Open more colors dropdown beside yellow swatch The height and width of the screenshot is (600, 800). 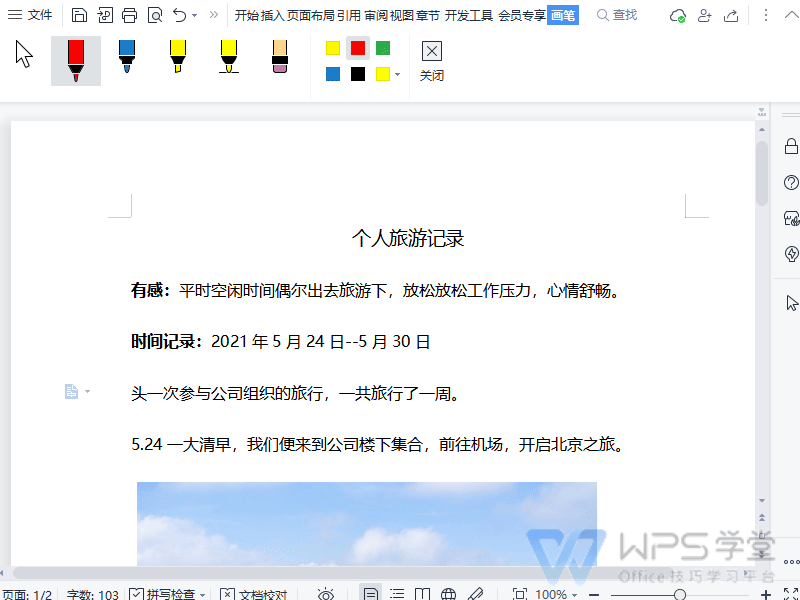(397, 74)
